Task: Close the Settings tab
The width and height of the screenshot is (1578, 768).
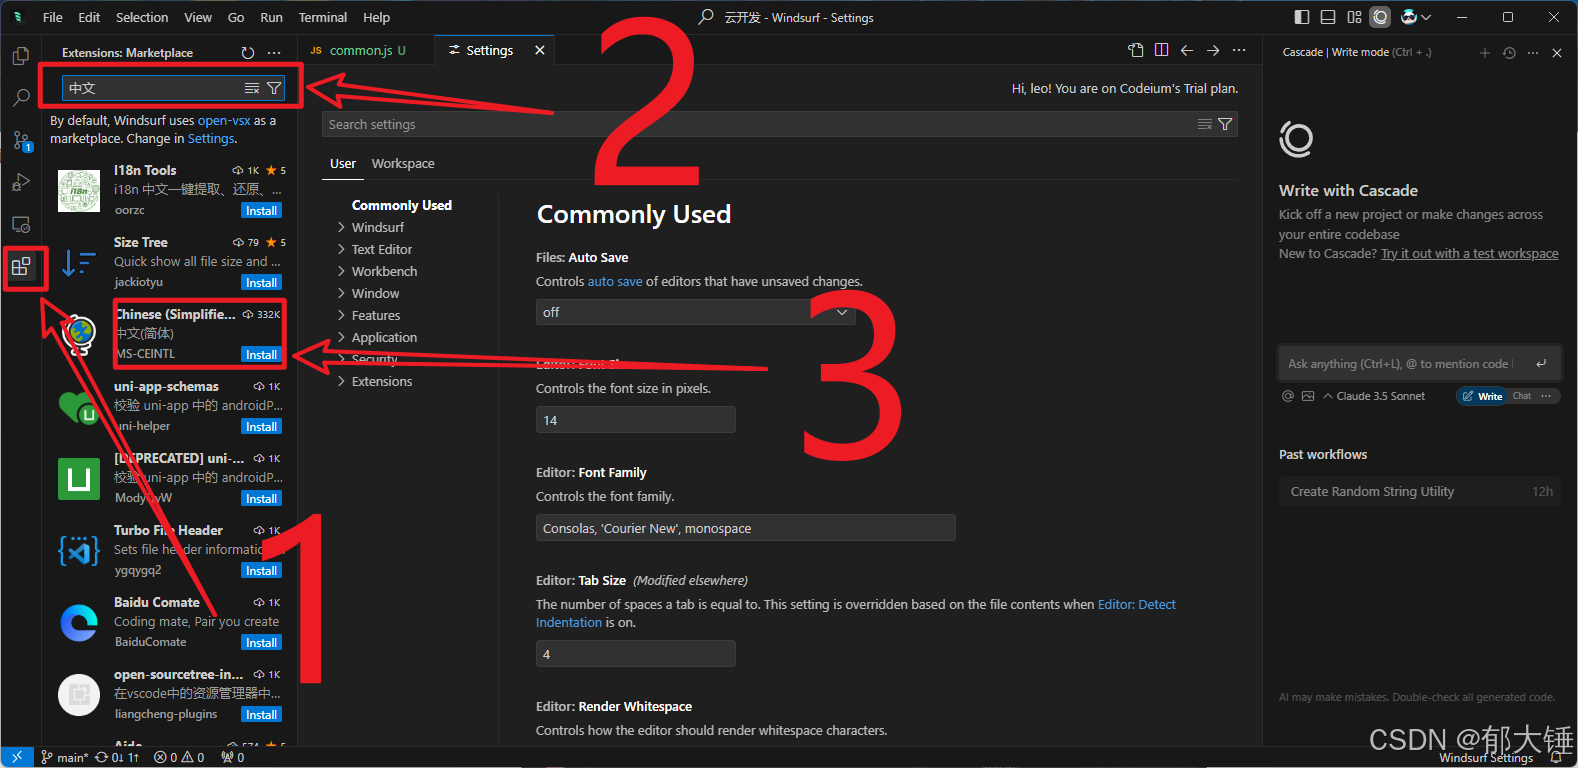Action: pos(540,50)
